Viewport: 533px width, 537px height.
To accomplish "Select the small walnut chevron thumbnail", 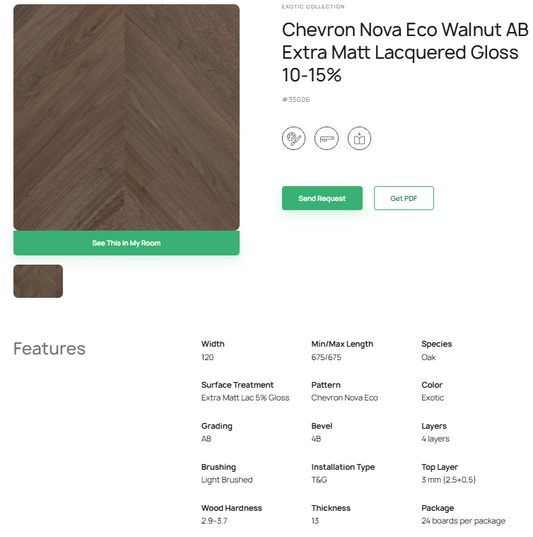I will (38, 281).
